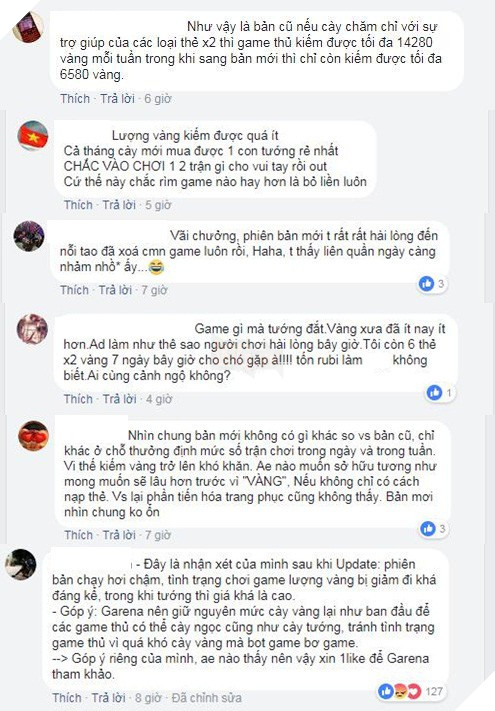Click the thumbs-up icon with count 1
This screenshot has width=495, height=711.
[x=434, y=393]
